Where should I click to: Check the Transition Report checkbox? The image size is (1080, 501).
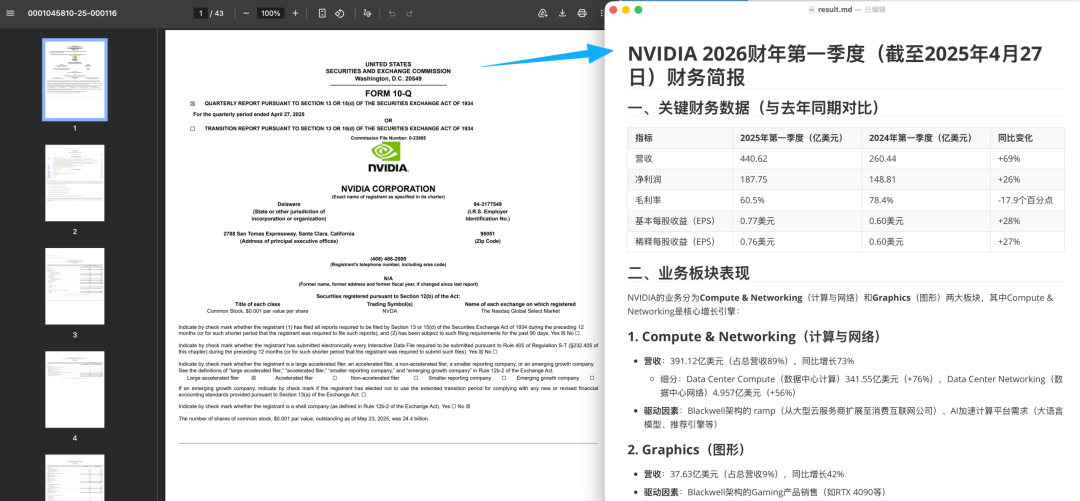(193, 129)
